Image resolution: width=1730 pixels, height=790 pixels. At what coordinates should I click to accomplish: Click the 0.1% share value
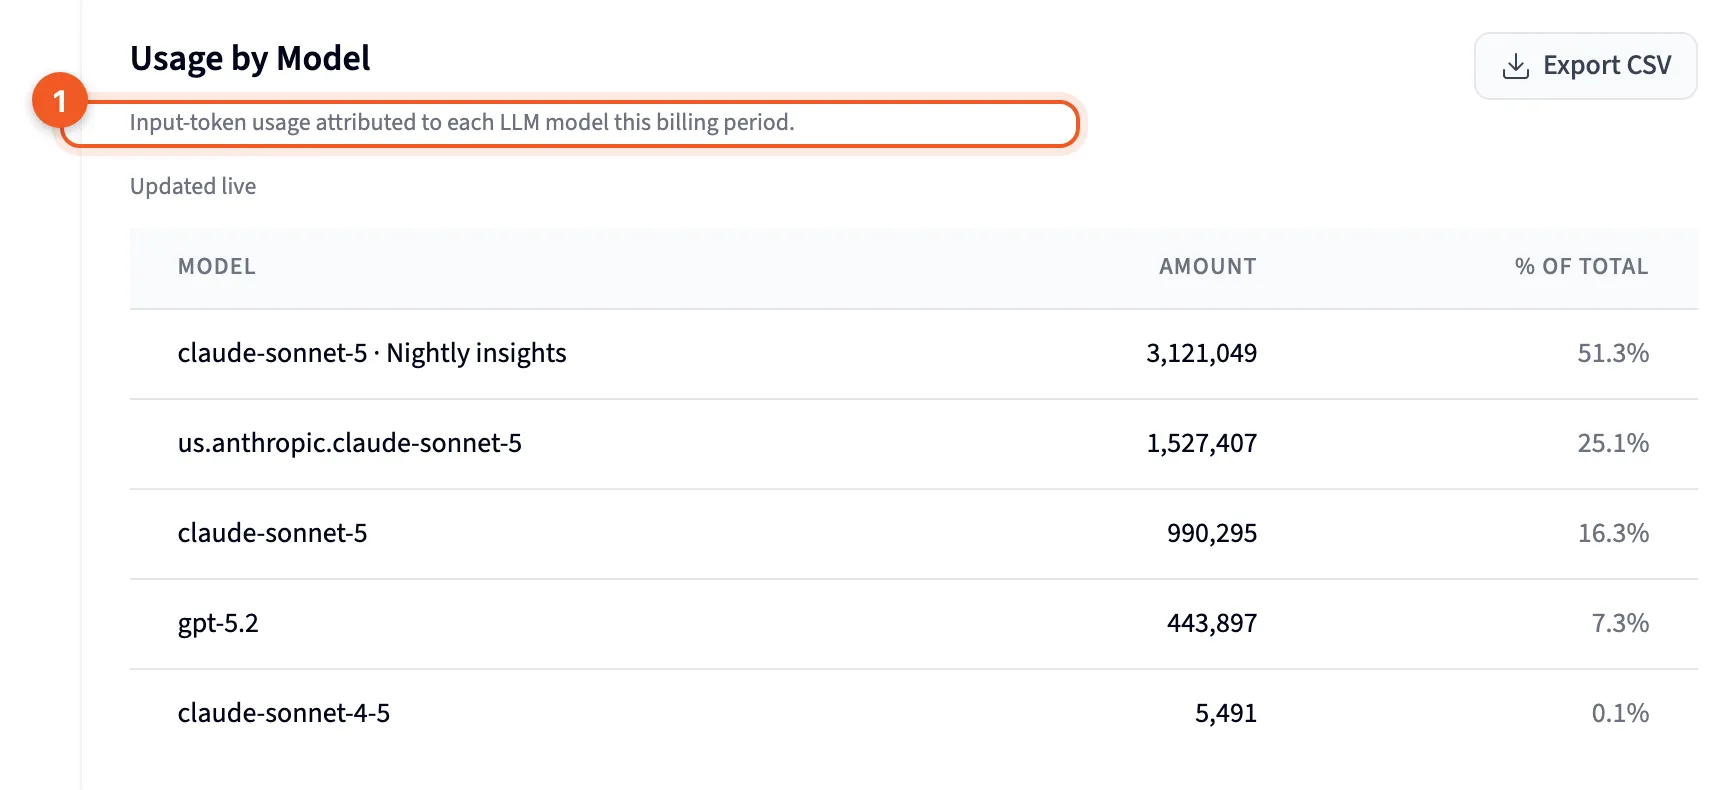pyautogui.click(x=1620, y=713)
